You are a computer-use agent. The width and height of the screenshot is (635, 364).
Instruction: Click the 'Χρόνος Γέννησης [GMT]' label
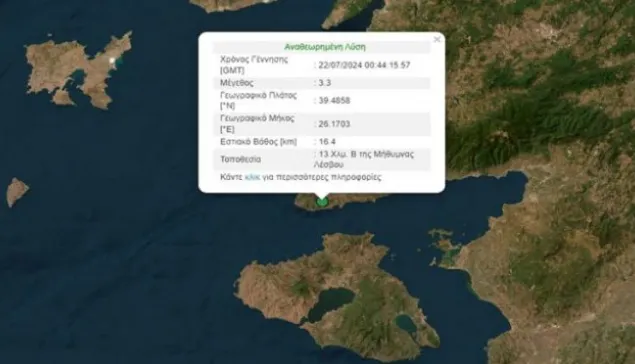pyautogui.click(x=254, y=65)
